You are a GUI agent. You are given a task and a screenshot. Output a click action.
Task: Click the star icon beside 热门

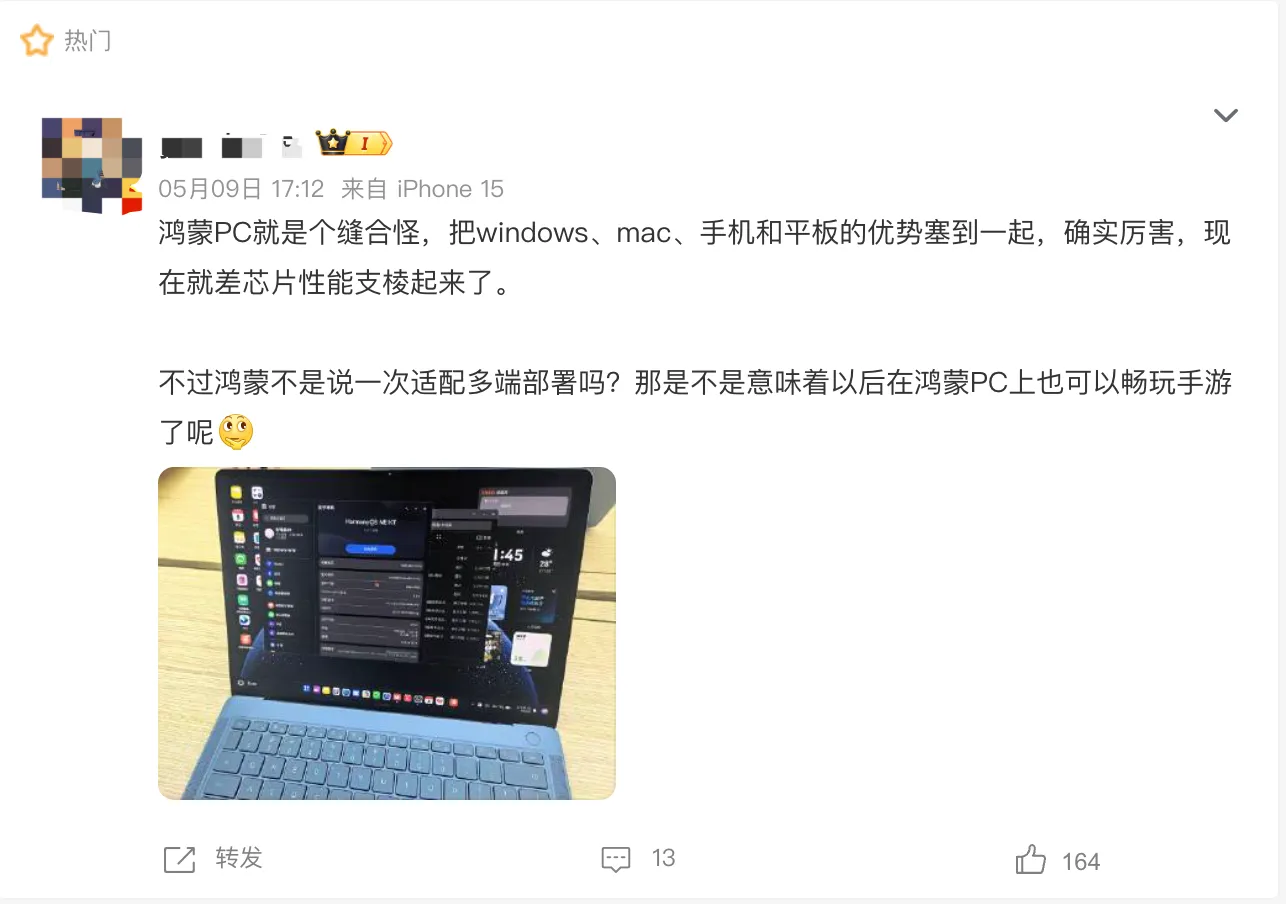[36, 41]
